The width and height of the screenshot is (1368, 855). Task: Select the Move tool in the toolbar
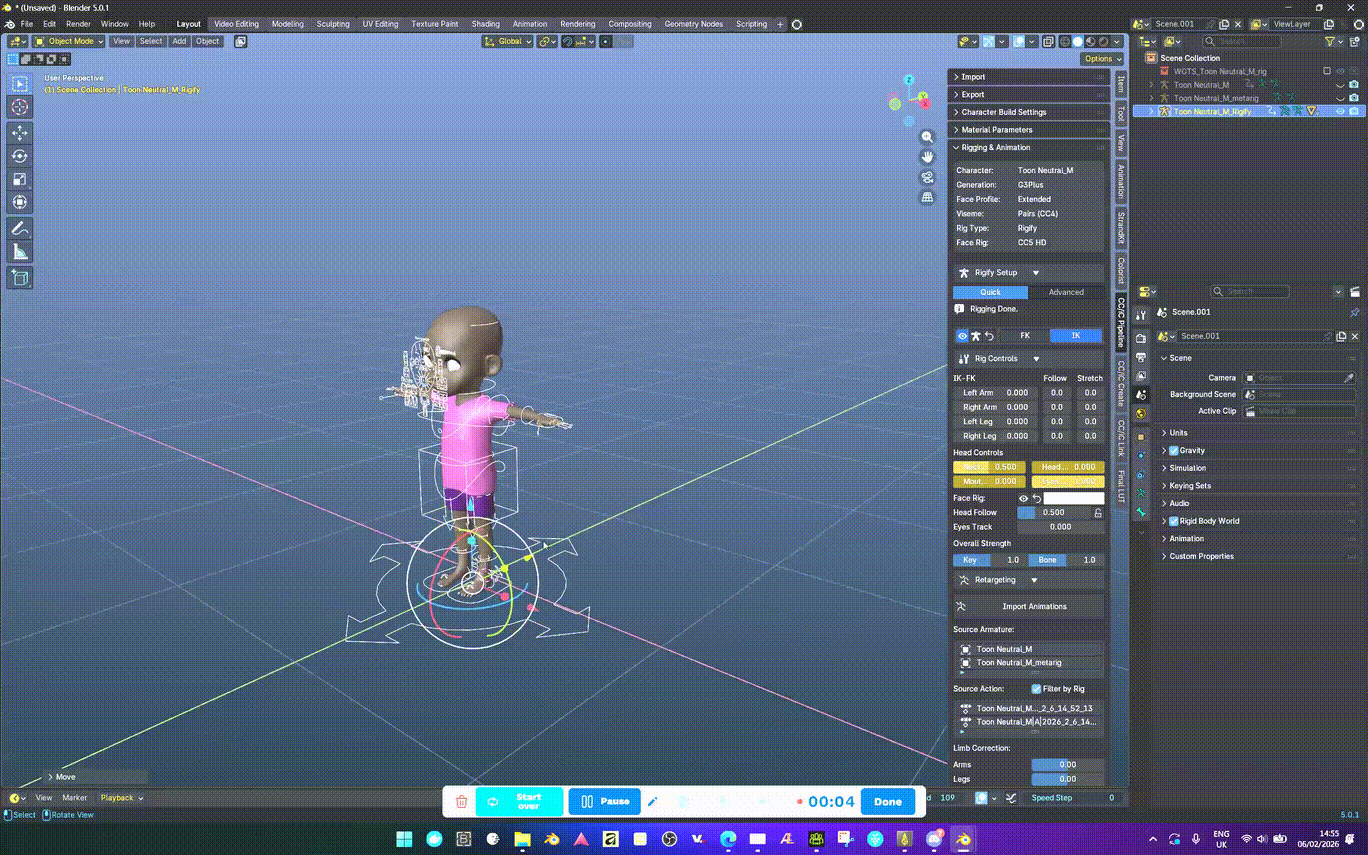20,132
